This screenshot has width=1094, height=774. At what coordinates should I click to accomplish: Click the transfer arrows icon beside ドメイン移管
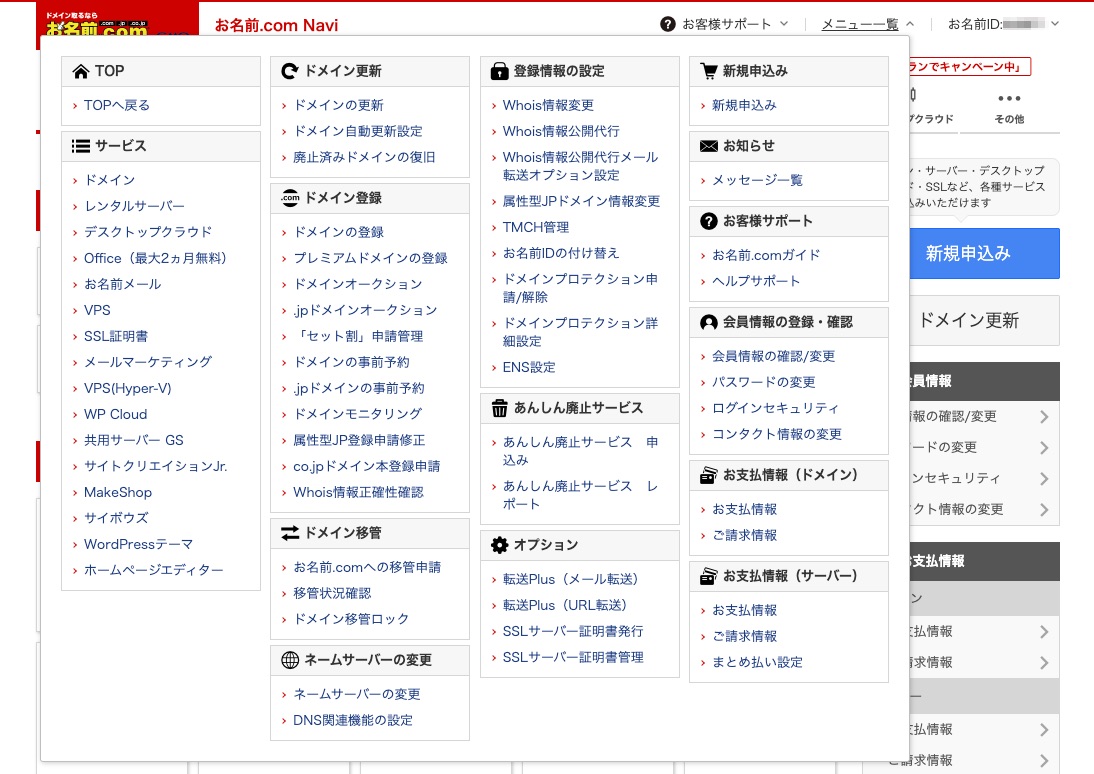pyautogui.click(x=290, y=533)
